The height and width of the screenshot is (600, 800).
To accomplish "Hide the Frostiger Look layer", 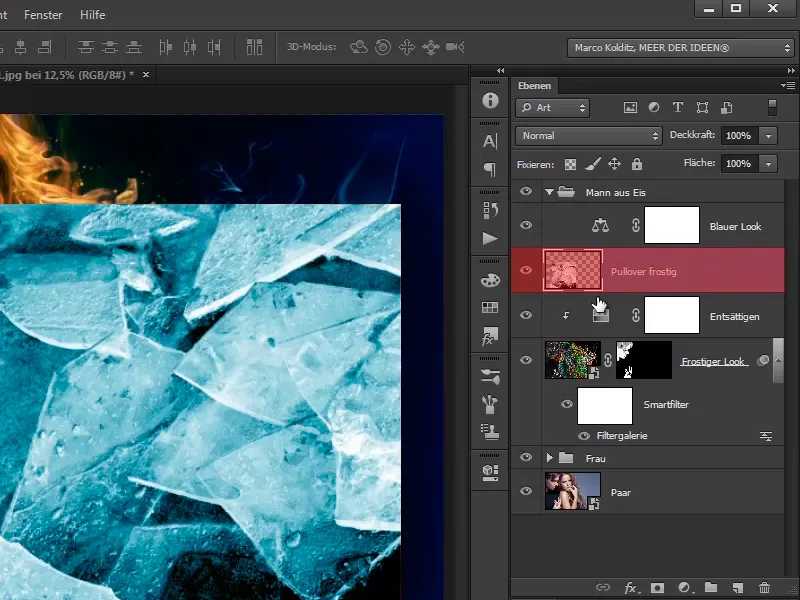I will tap(526, 360).
